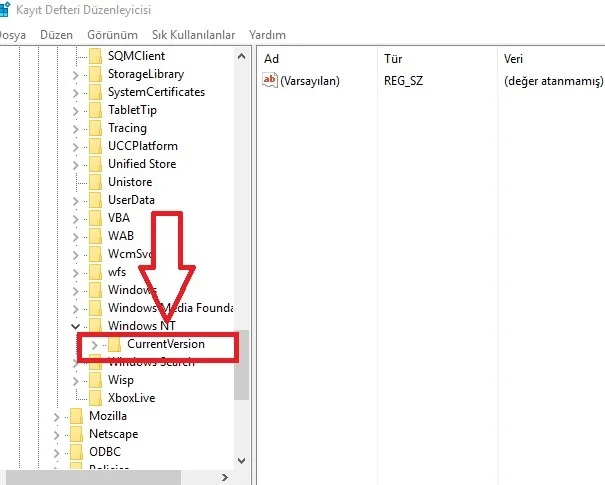Expand the StorageLibrary key
The width and height of the screenshot is (605, 485).
click(x=76, y=74)
